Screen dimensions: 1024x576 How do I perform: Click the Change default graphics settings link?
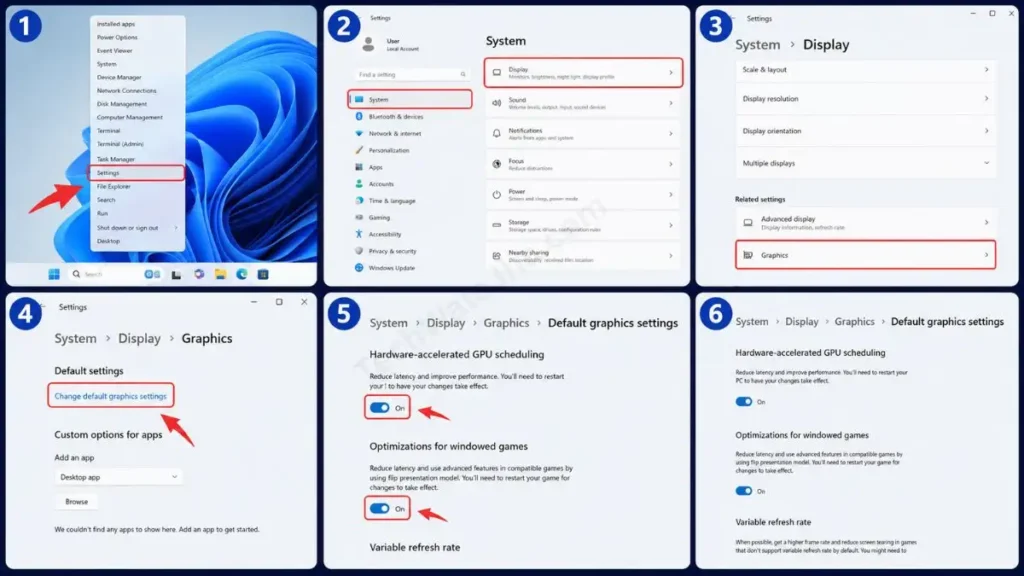point(110,396)
